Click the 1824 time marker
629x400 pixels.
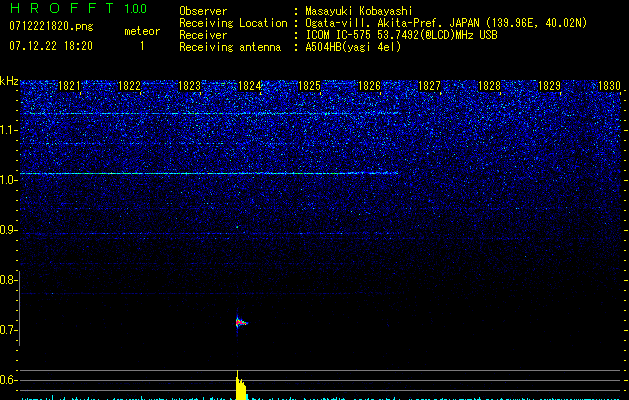[x=250, y=86]
